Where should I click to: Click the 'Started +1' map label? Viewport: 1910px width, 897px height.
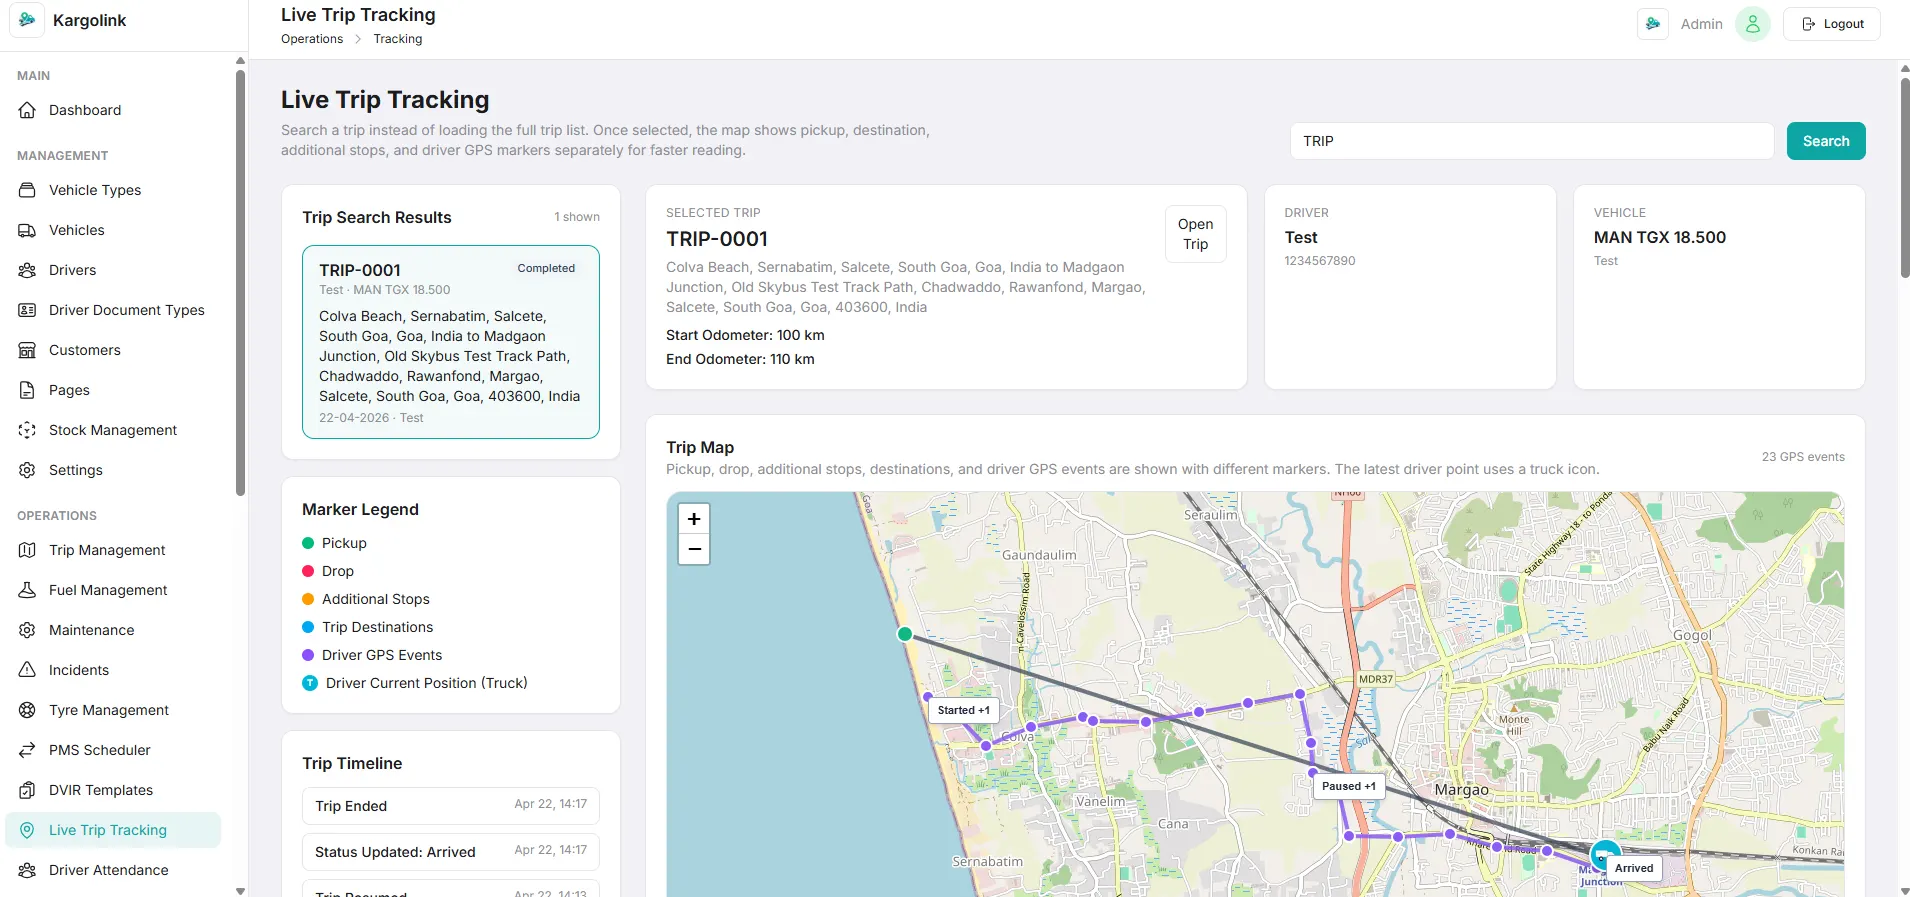(964, 710)
